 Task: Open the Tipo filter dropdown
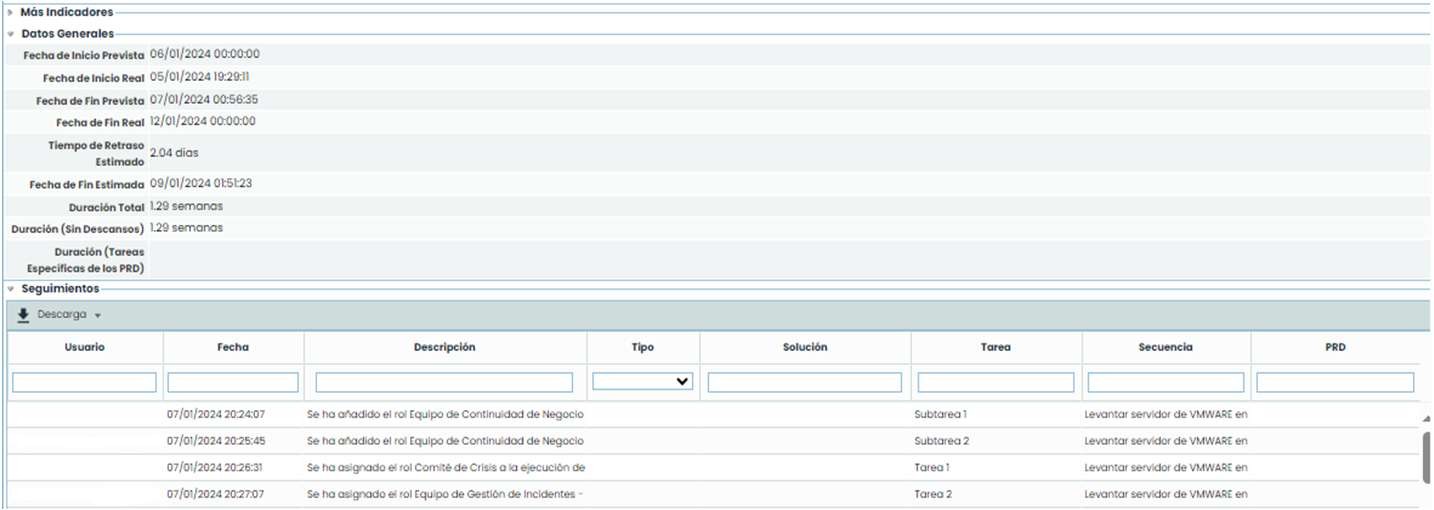(x=643, y=381)
